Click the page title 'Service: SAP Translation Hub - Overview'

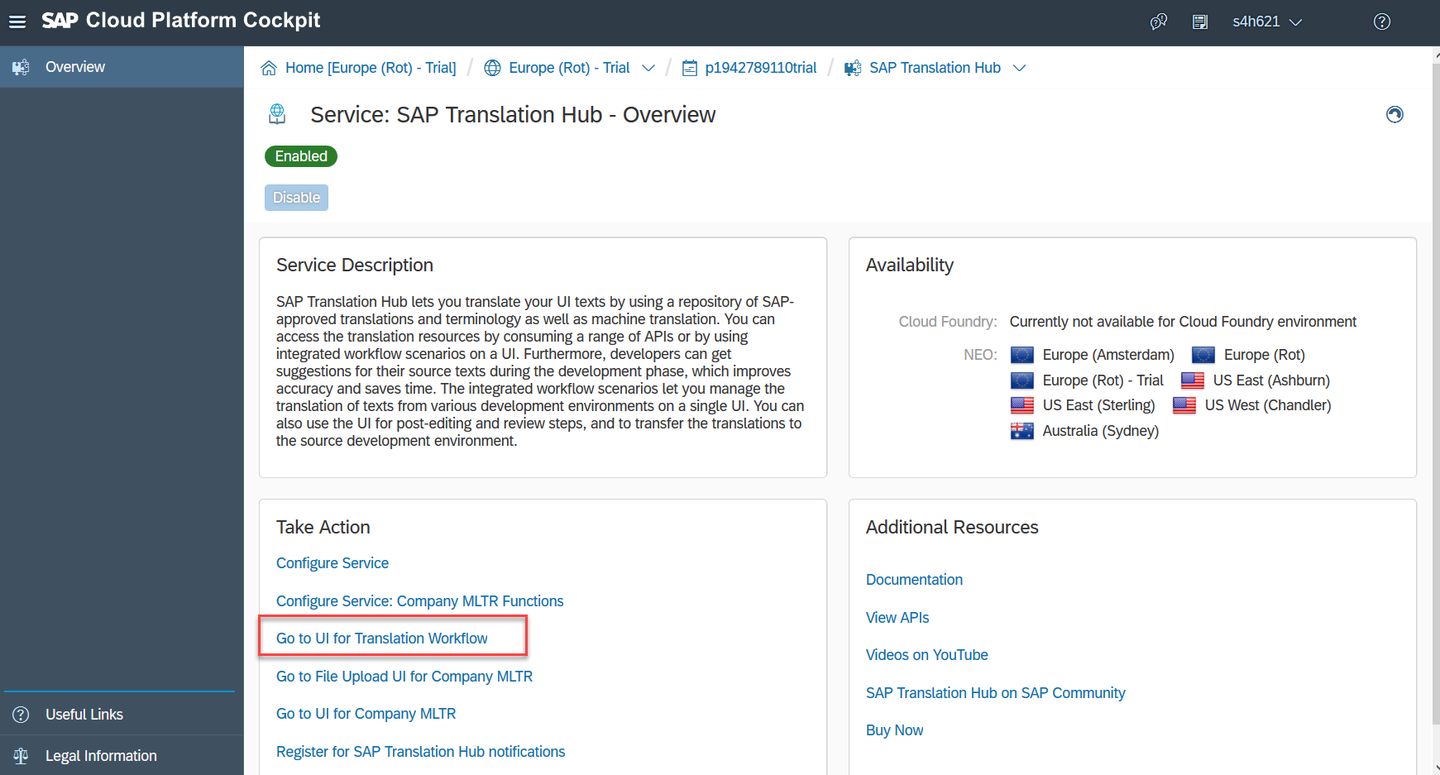coord(513,115)
